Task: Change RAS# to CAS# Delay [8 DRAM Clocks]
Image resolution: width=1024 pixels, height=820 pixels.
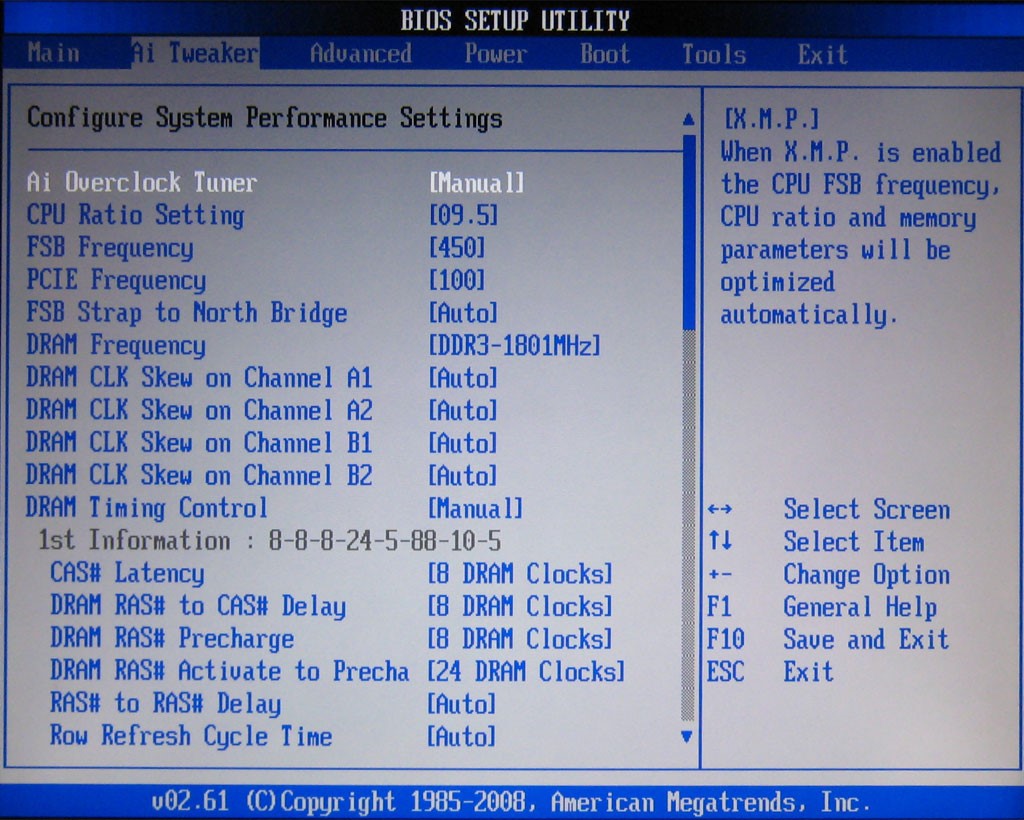Action: coord(520,607)
